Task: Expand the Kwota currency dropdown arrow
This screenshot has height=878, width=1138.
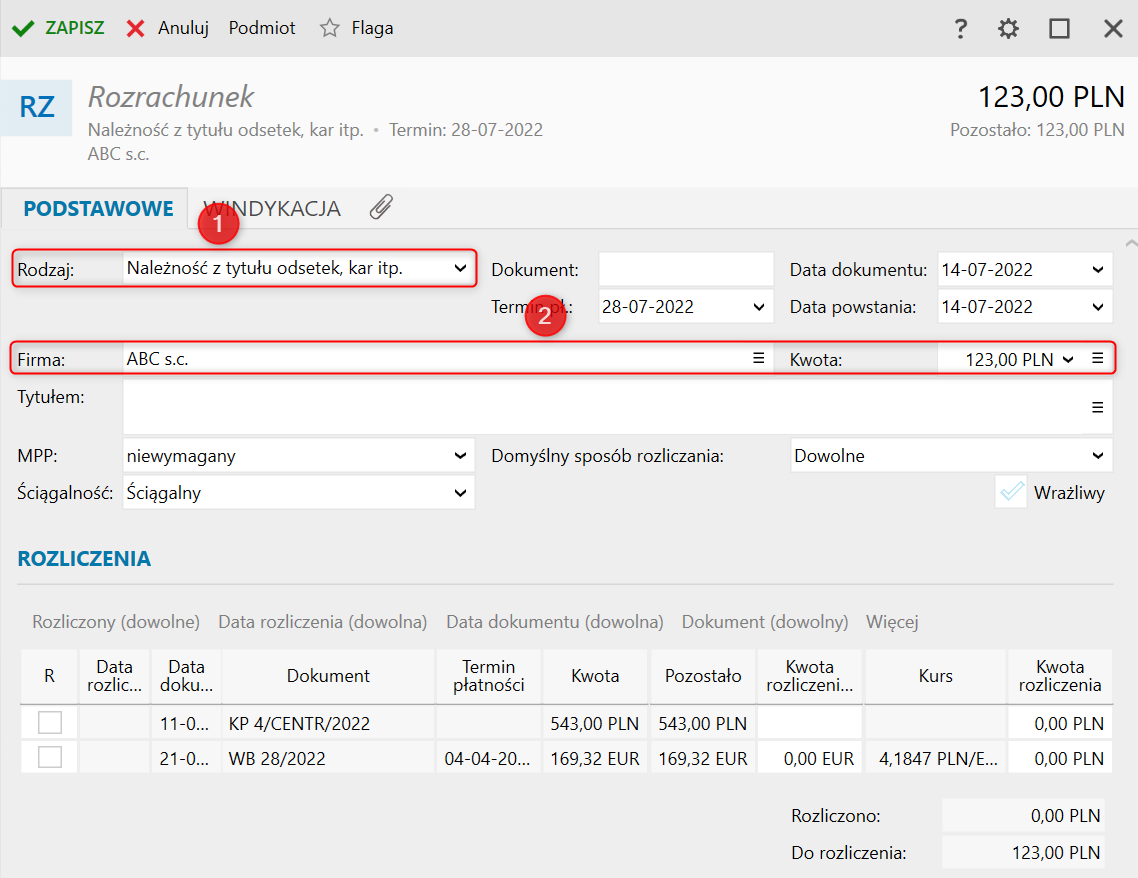Action: tap(1068, 359)
